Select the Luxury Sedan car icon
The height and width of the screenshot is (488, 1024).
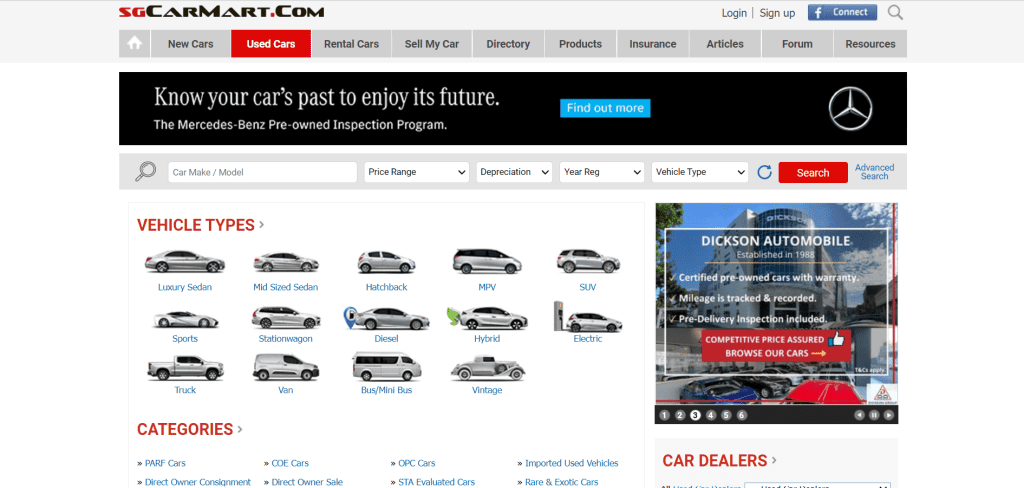click(185, 261)
